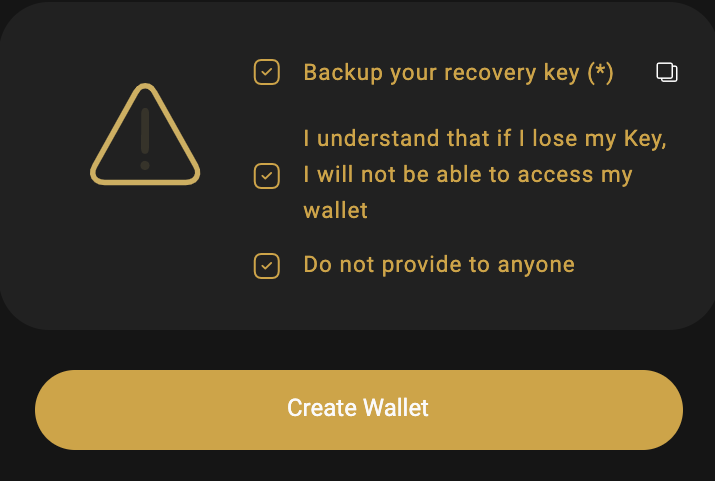Click the 'I understand that if I lose my Key,' line
Image resolution: width=715 pixels, height=481 pixels.
(x=485, y=139)
